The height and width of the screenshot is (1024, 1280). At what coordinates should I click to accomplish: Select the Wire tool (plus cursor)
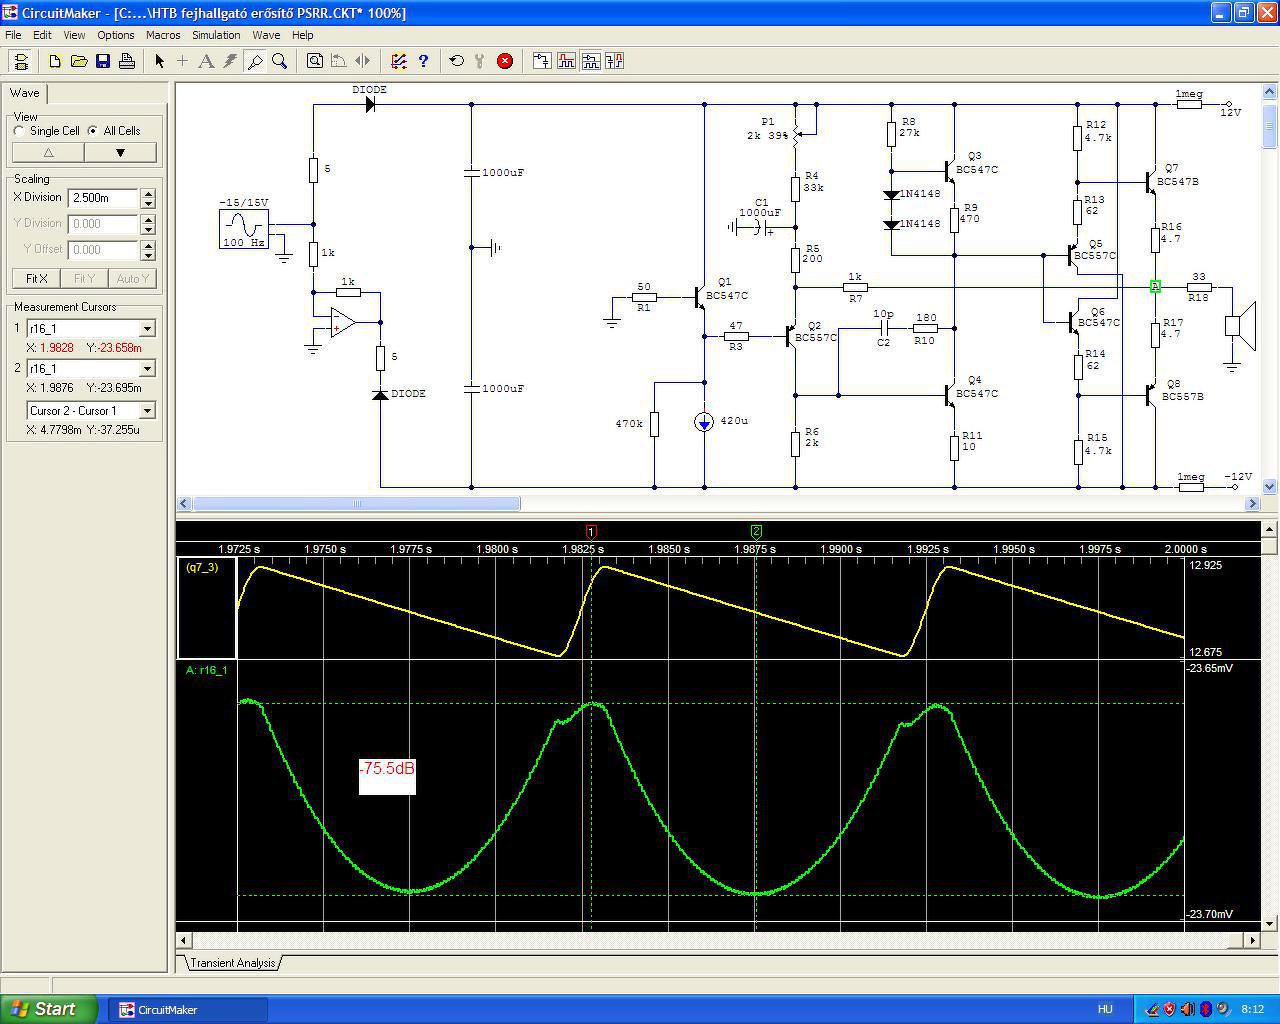[x=182, y=61]
